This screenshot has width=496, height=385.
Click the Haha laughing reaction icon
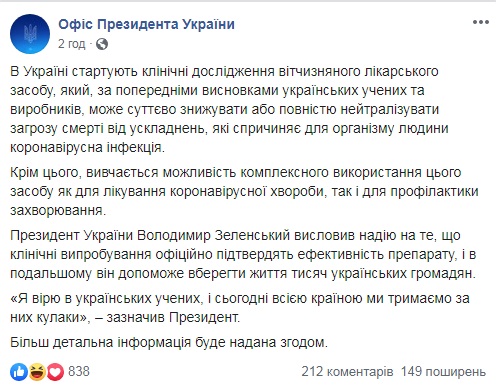coord(37,372)
